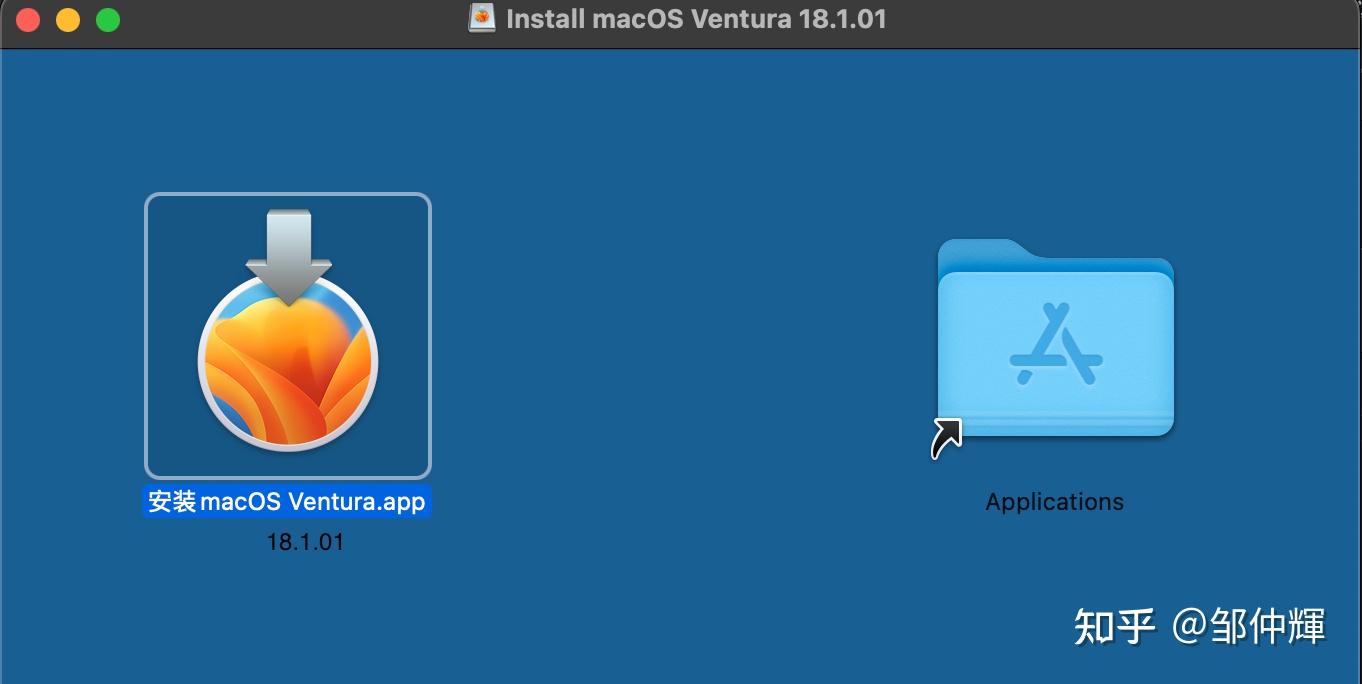Image resolution: width=1362 pixels, height=684 pixels.
Task: Click the 安装 macOS Ventura.app file name
Action: click(x=287, y=501)
